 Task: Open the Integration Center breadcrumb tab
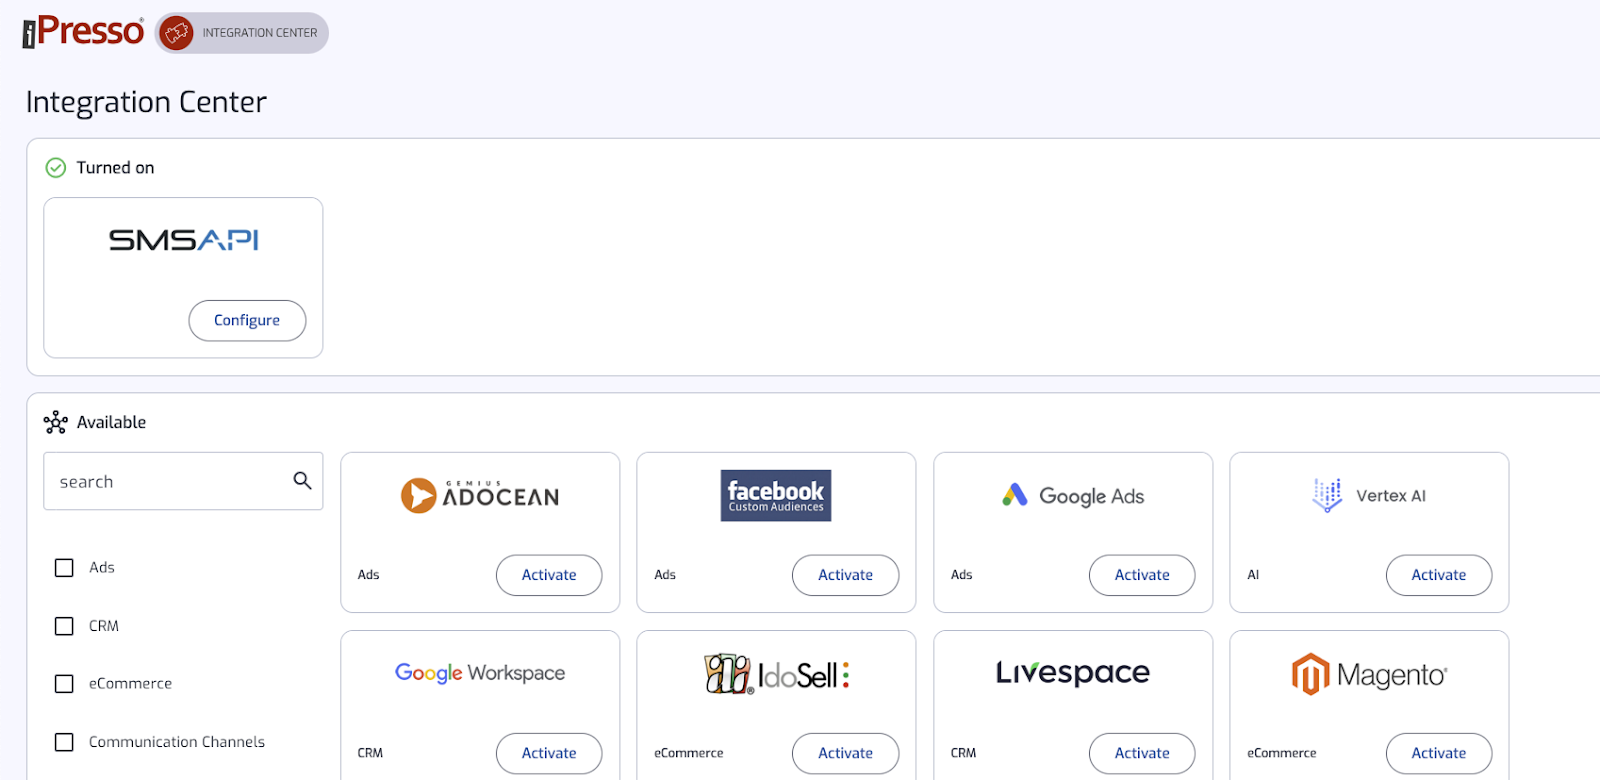click(242, 33)
